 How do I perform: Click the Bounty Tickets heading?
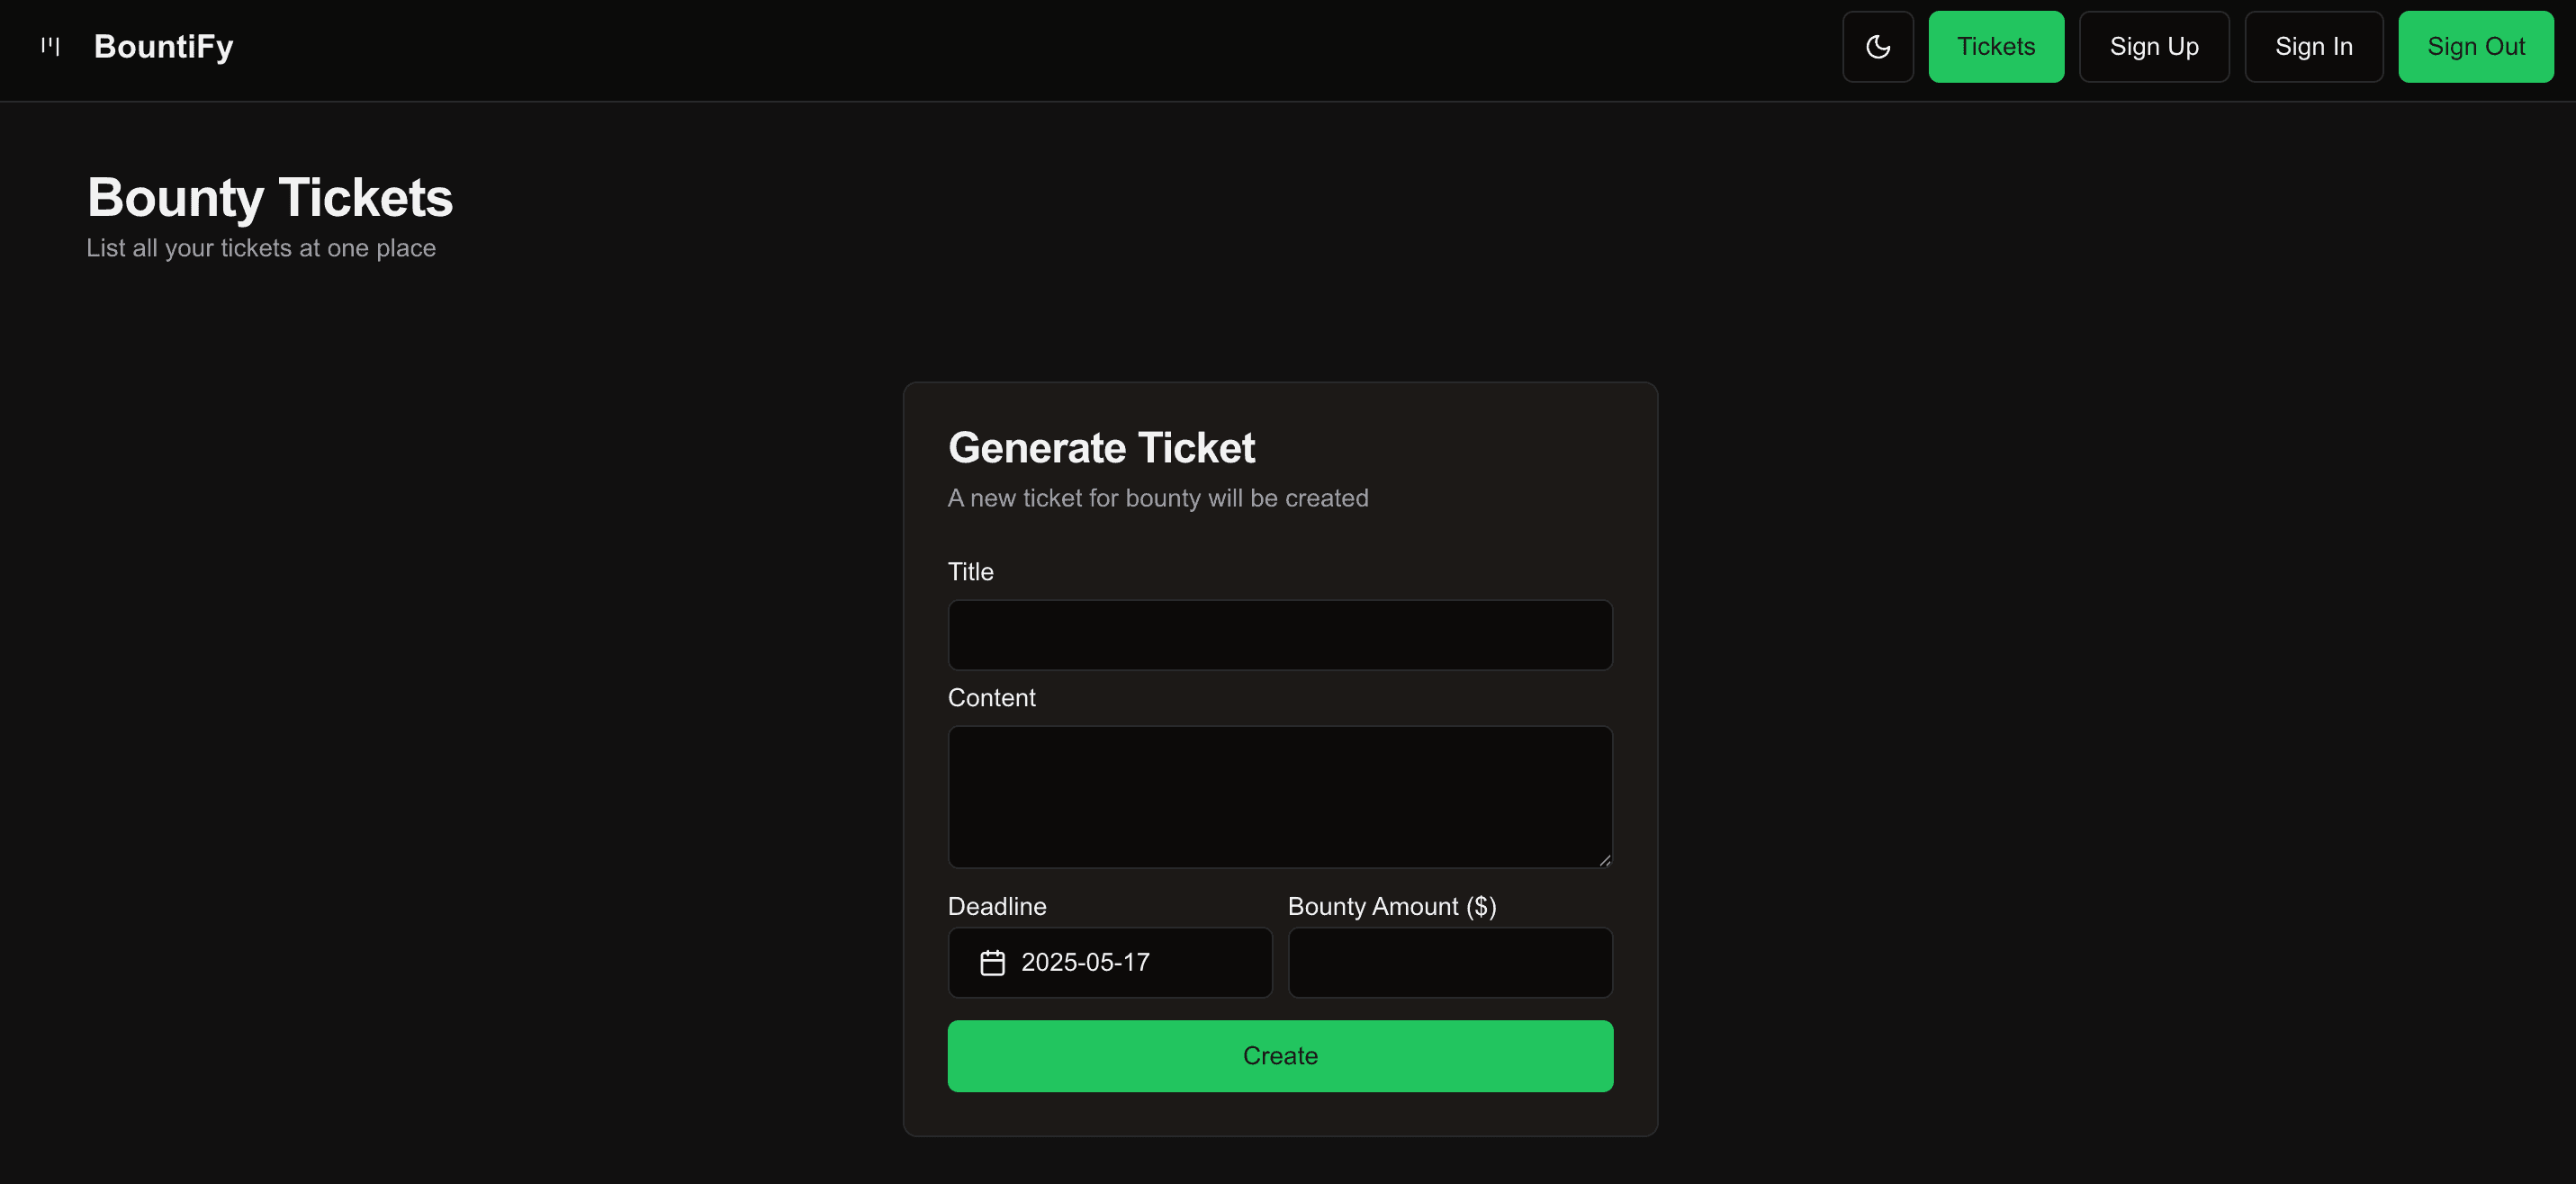point(270,197)
